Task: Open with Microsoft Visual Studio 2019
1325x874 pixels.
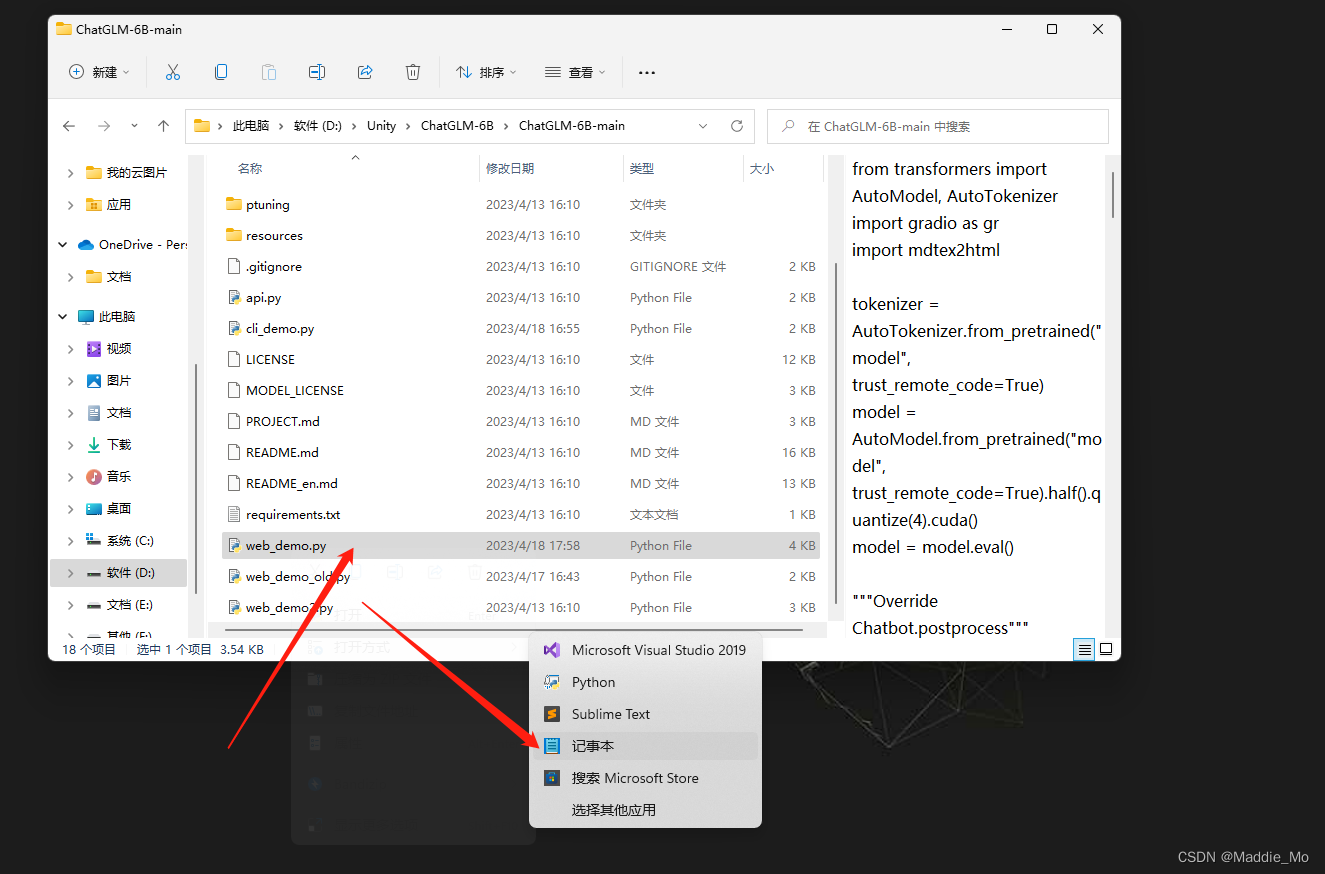Action: click(x=645, y=650)
